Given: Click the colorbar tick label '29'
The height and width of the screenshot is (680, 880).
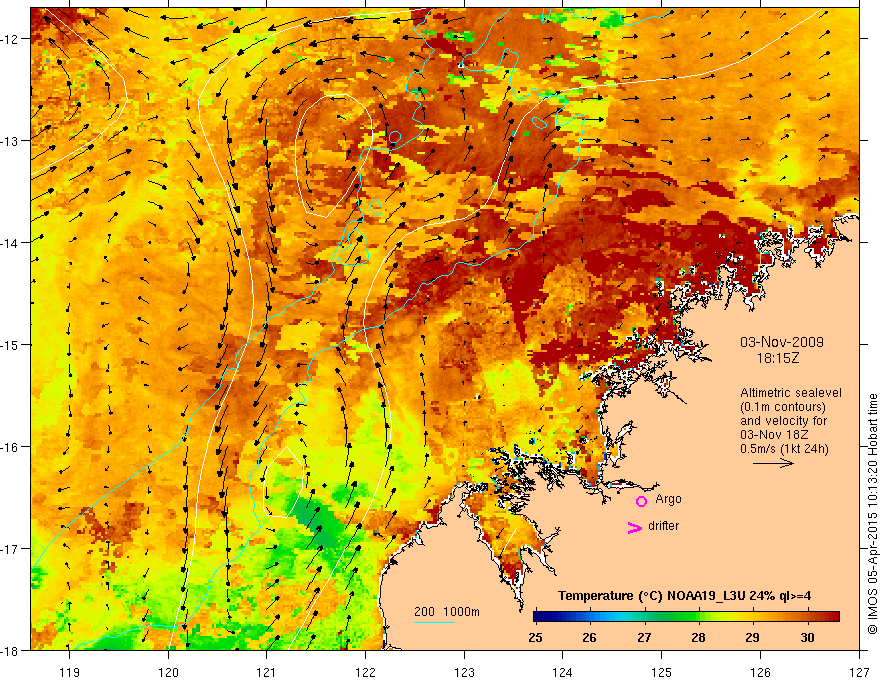Looking at the screenshot, I should (x=753, y=637).
